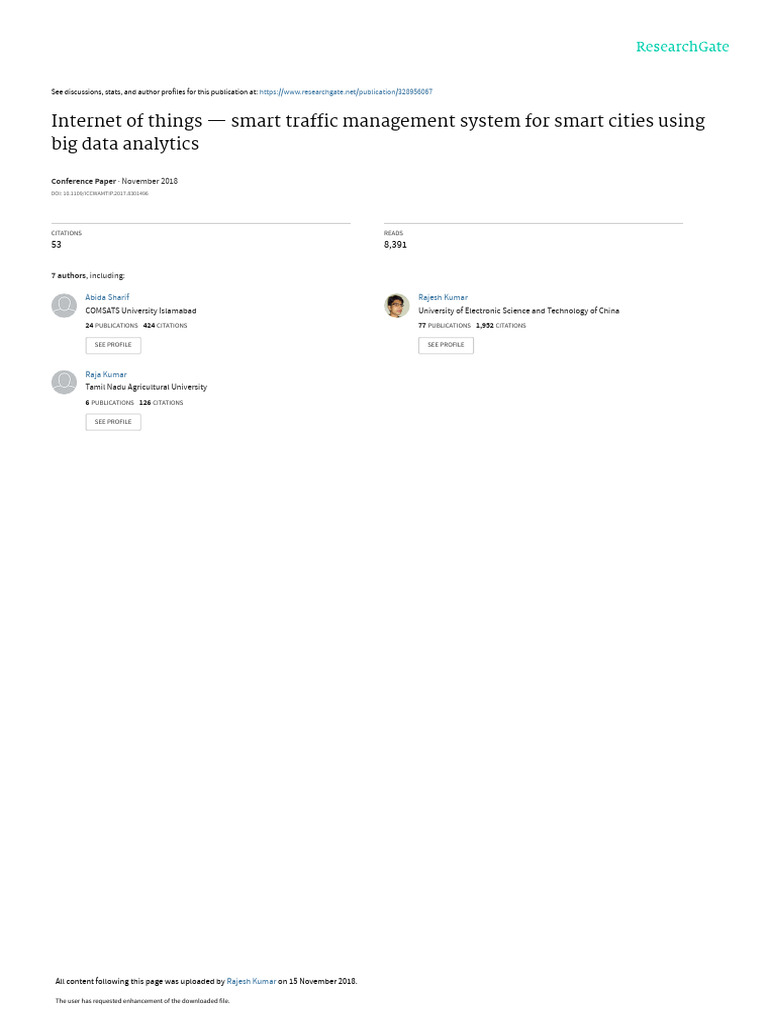Open the researchgate.net publication URL link
Screen dimensions: 768x1024
point(345,92)
